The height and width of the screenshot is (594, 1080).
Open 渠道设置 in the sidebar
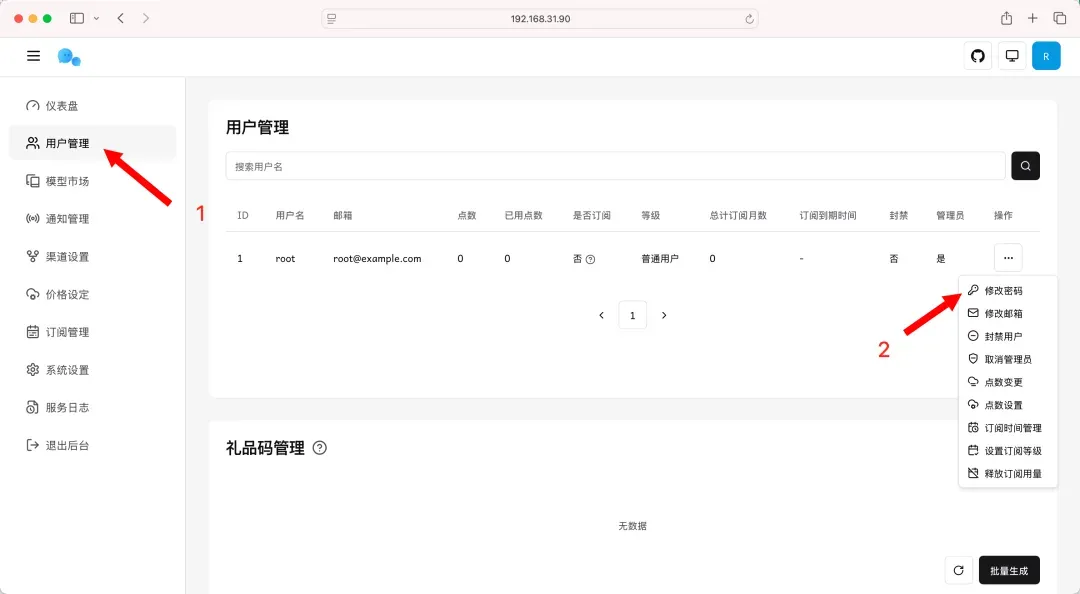[x=92, y=256]
